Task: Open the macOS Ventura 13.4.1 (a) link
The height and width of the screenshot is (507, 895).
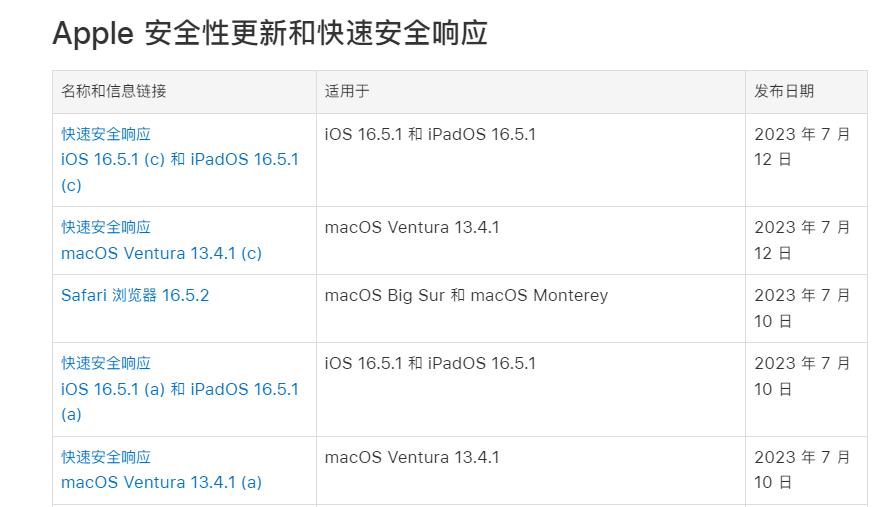Action: tap(161, 482)
